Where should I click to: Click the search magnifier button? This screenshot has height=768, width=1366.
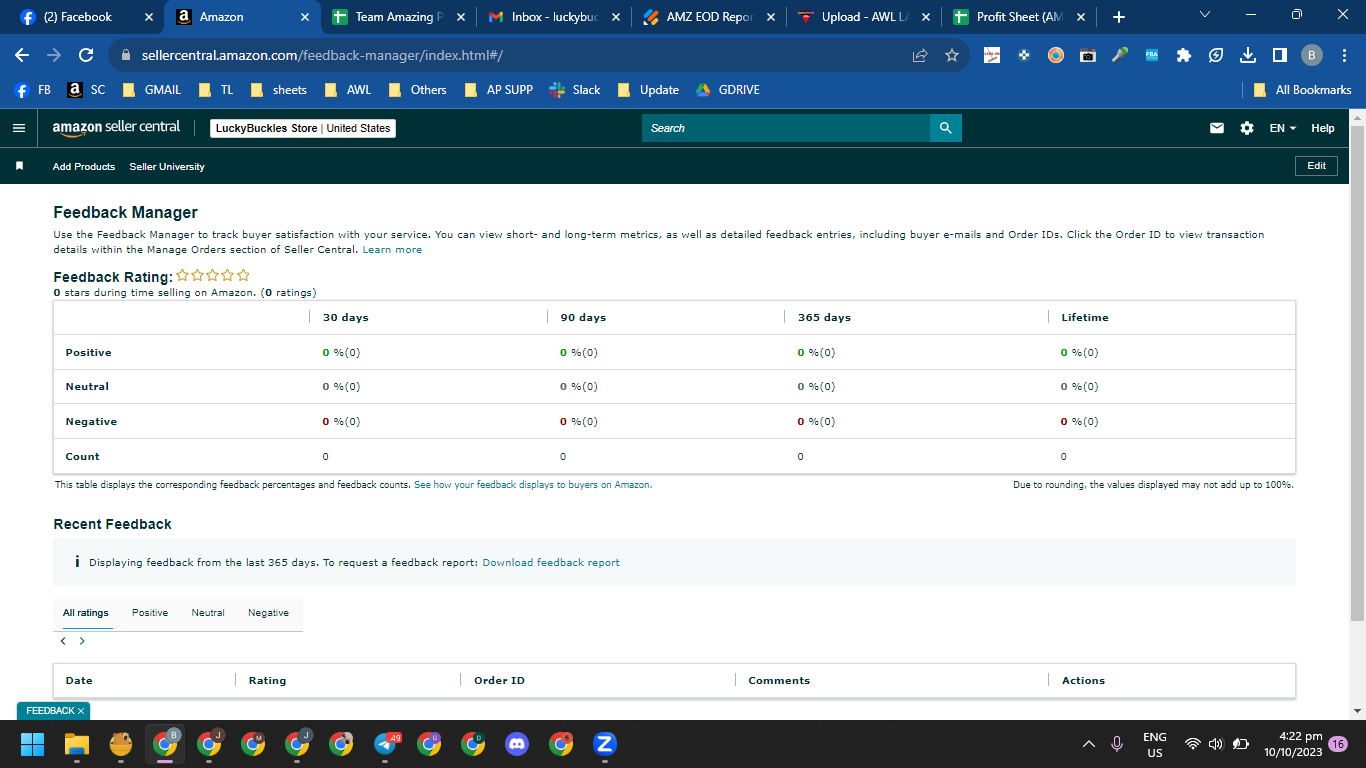pos(945,128)
